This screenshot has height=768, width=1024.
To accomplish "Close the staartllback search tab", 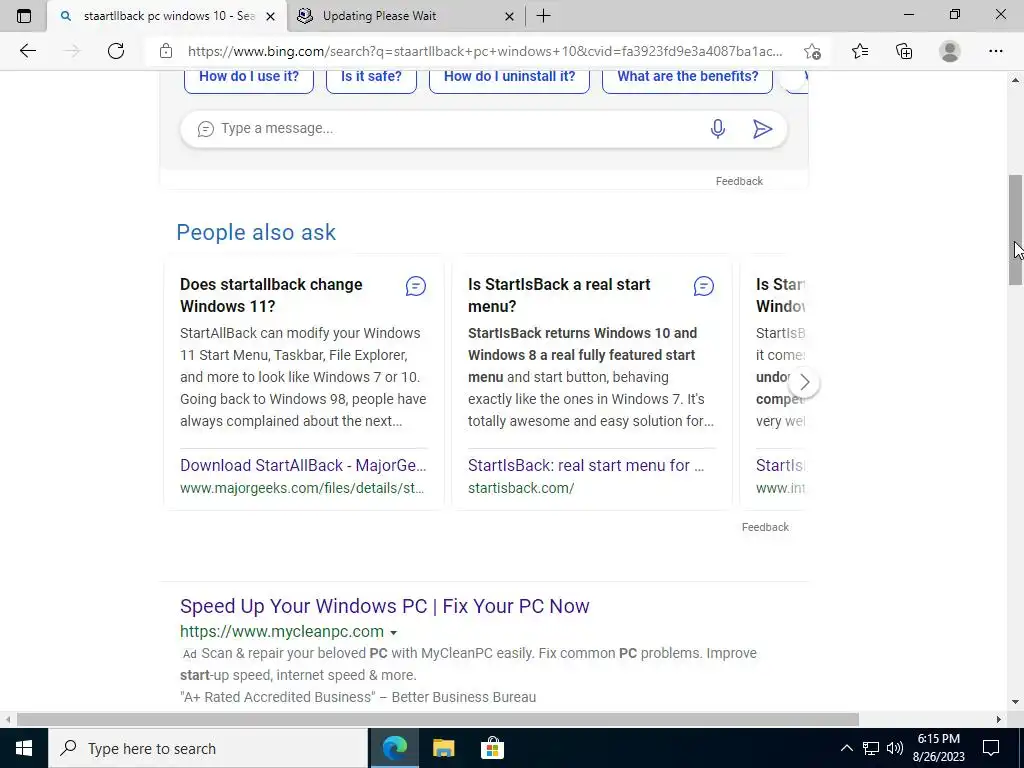I will pyautogui.click(x=270, y=16).
